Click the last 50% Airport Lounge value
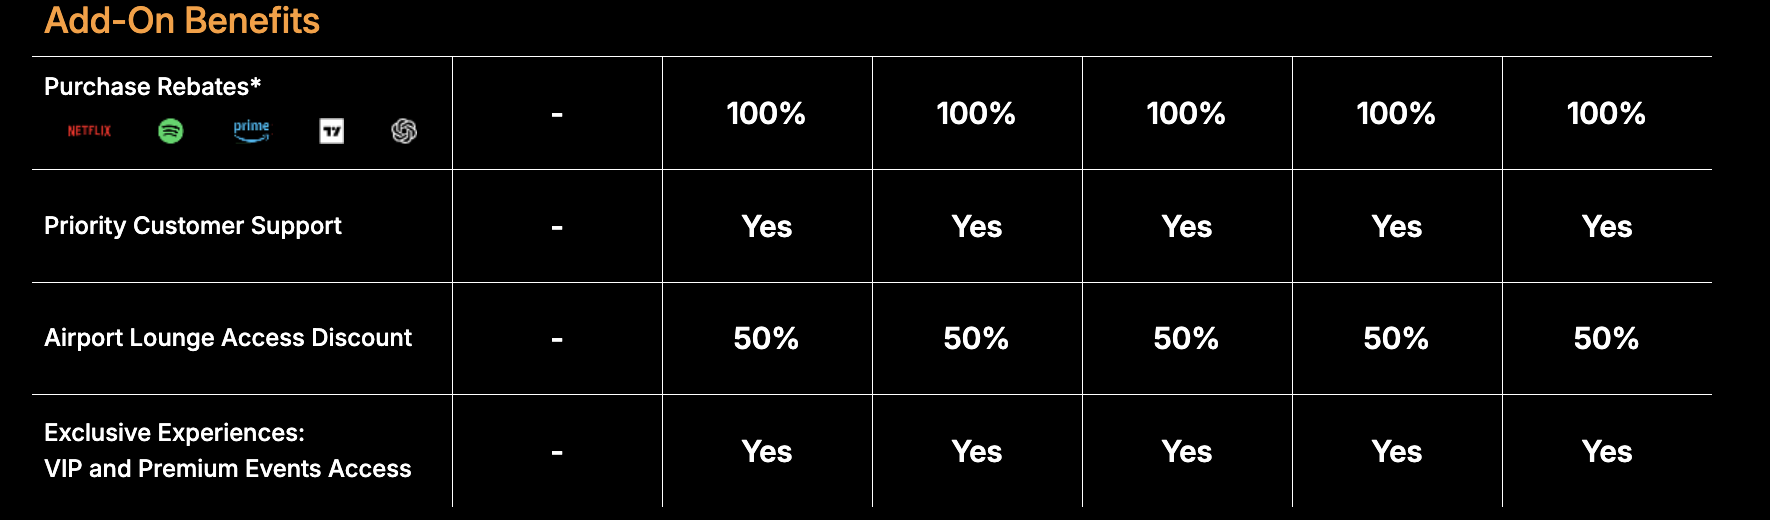Viewport: 1770px width, 520px height. pos(1606,339)
